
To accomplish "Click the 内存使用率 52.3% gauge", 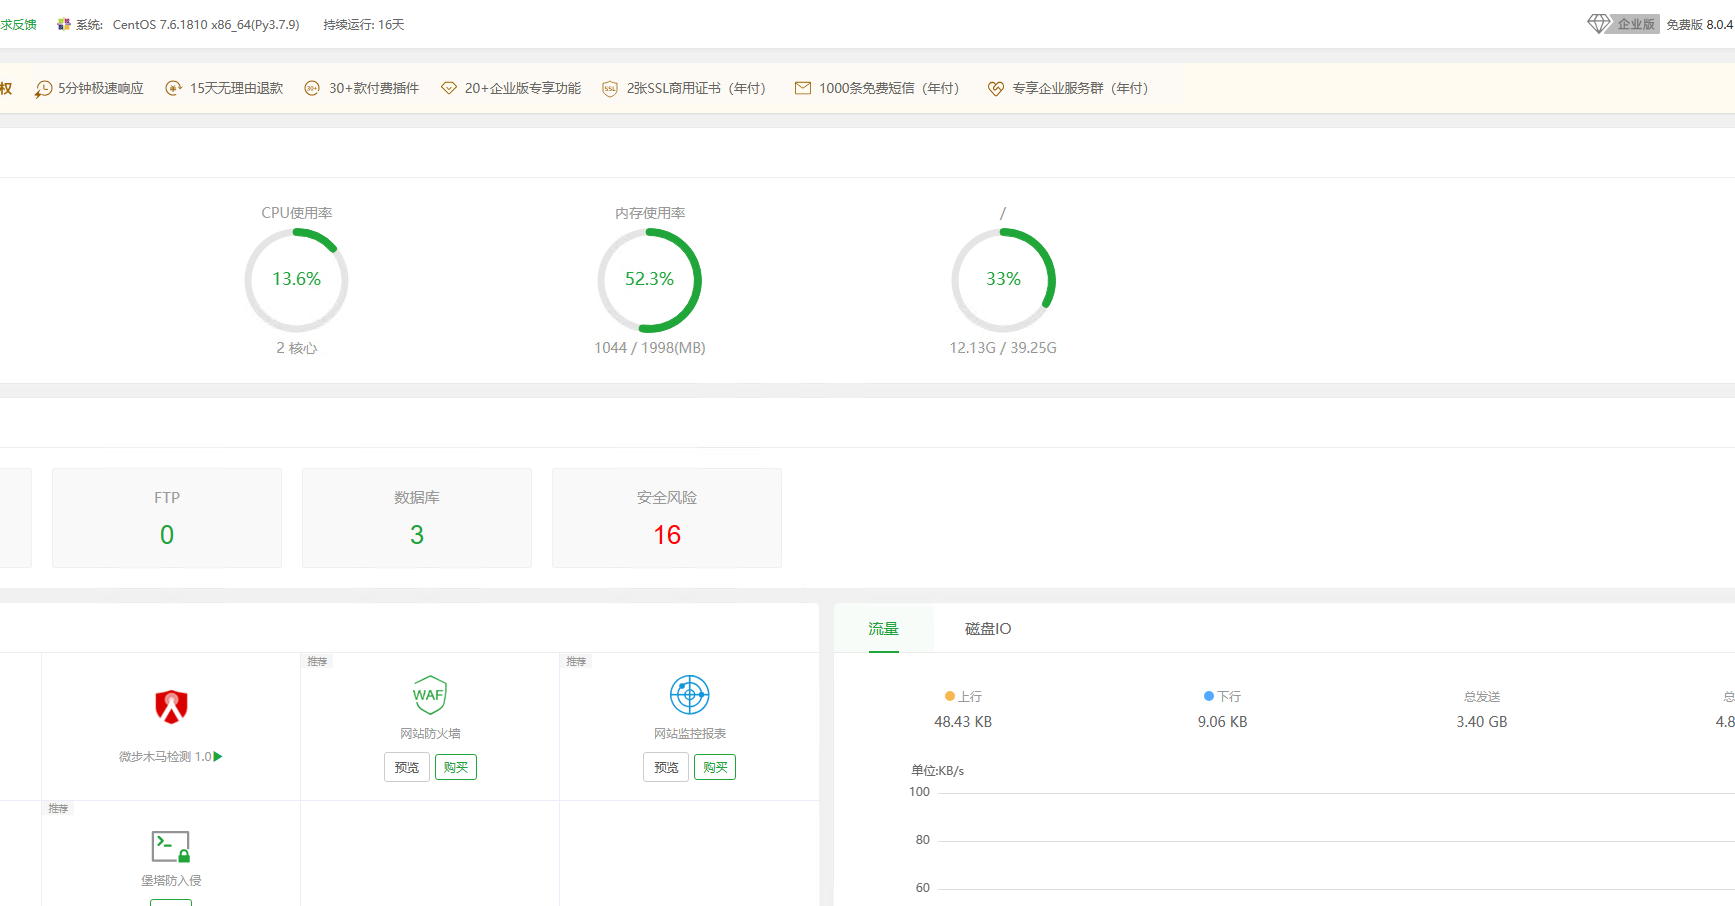I will point(650,280).
